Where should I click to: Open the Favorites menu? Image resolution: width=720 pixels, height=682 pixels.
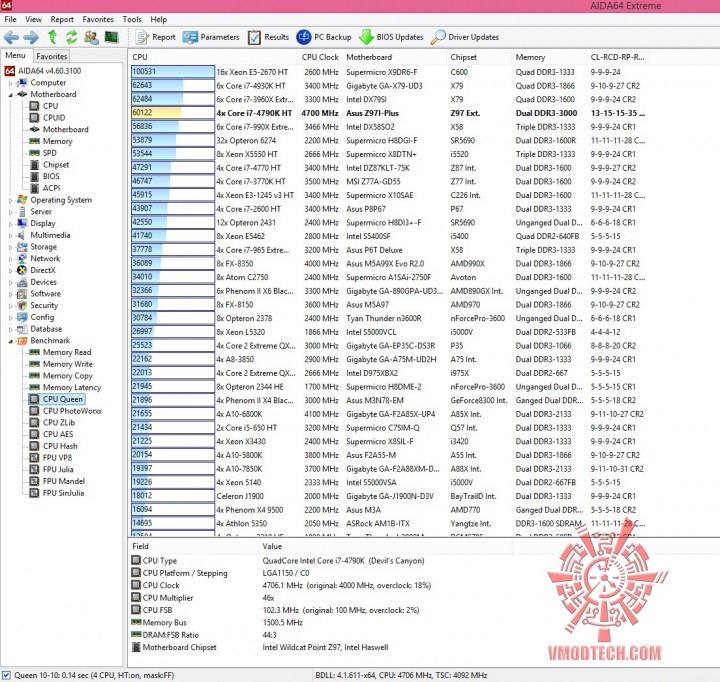[98, 19]
